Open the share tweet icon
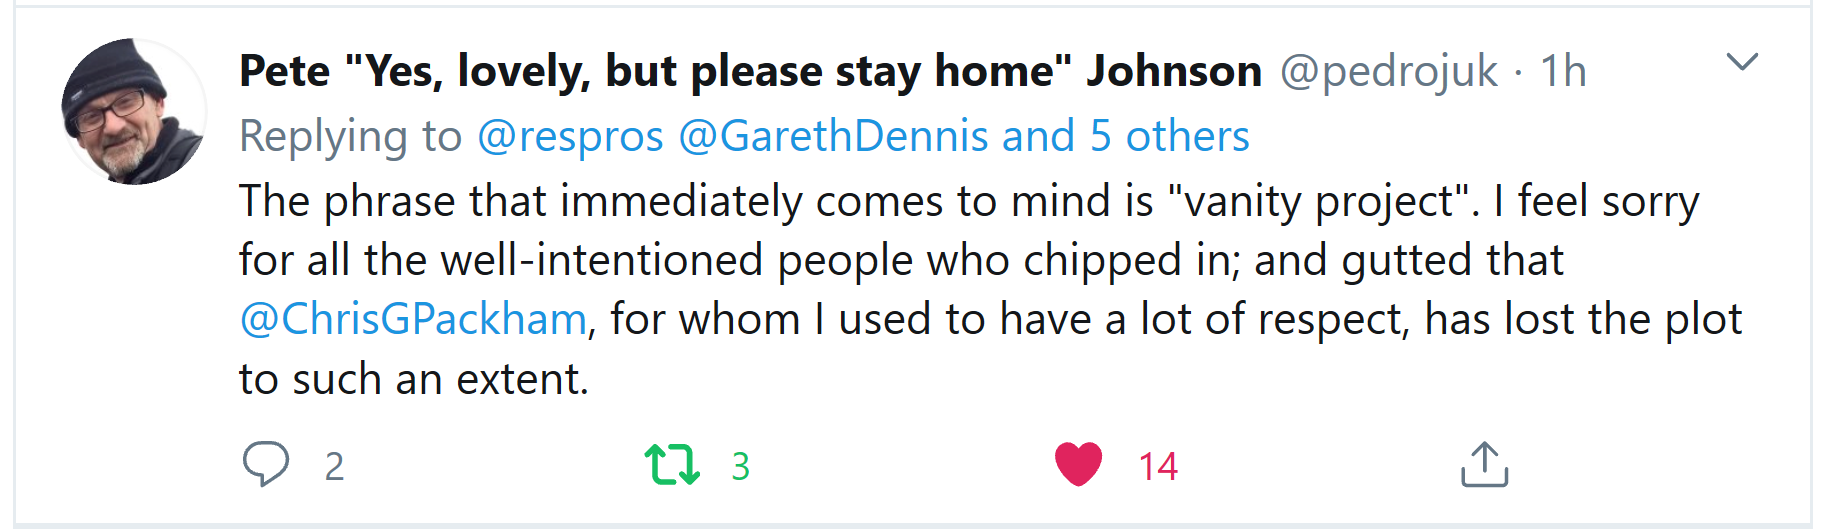The height and width of the screenshot is (529, 1825). click(x=1484, y=464)
